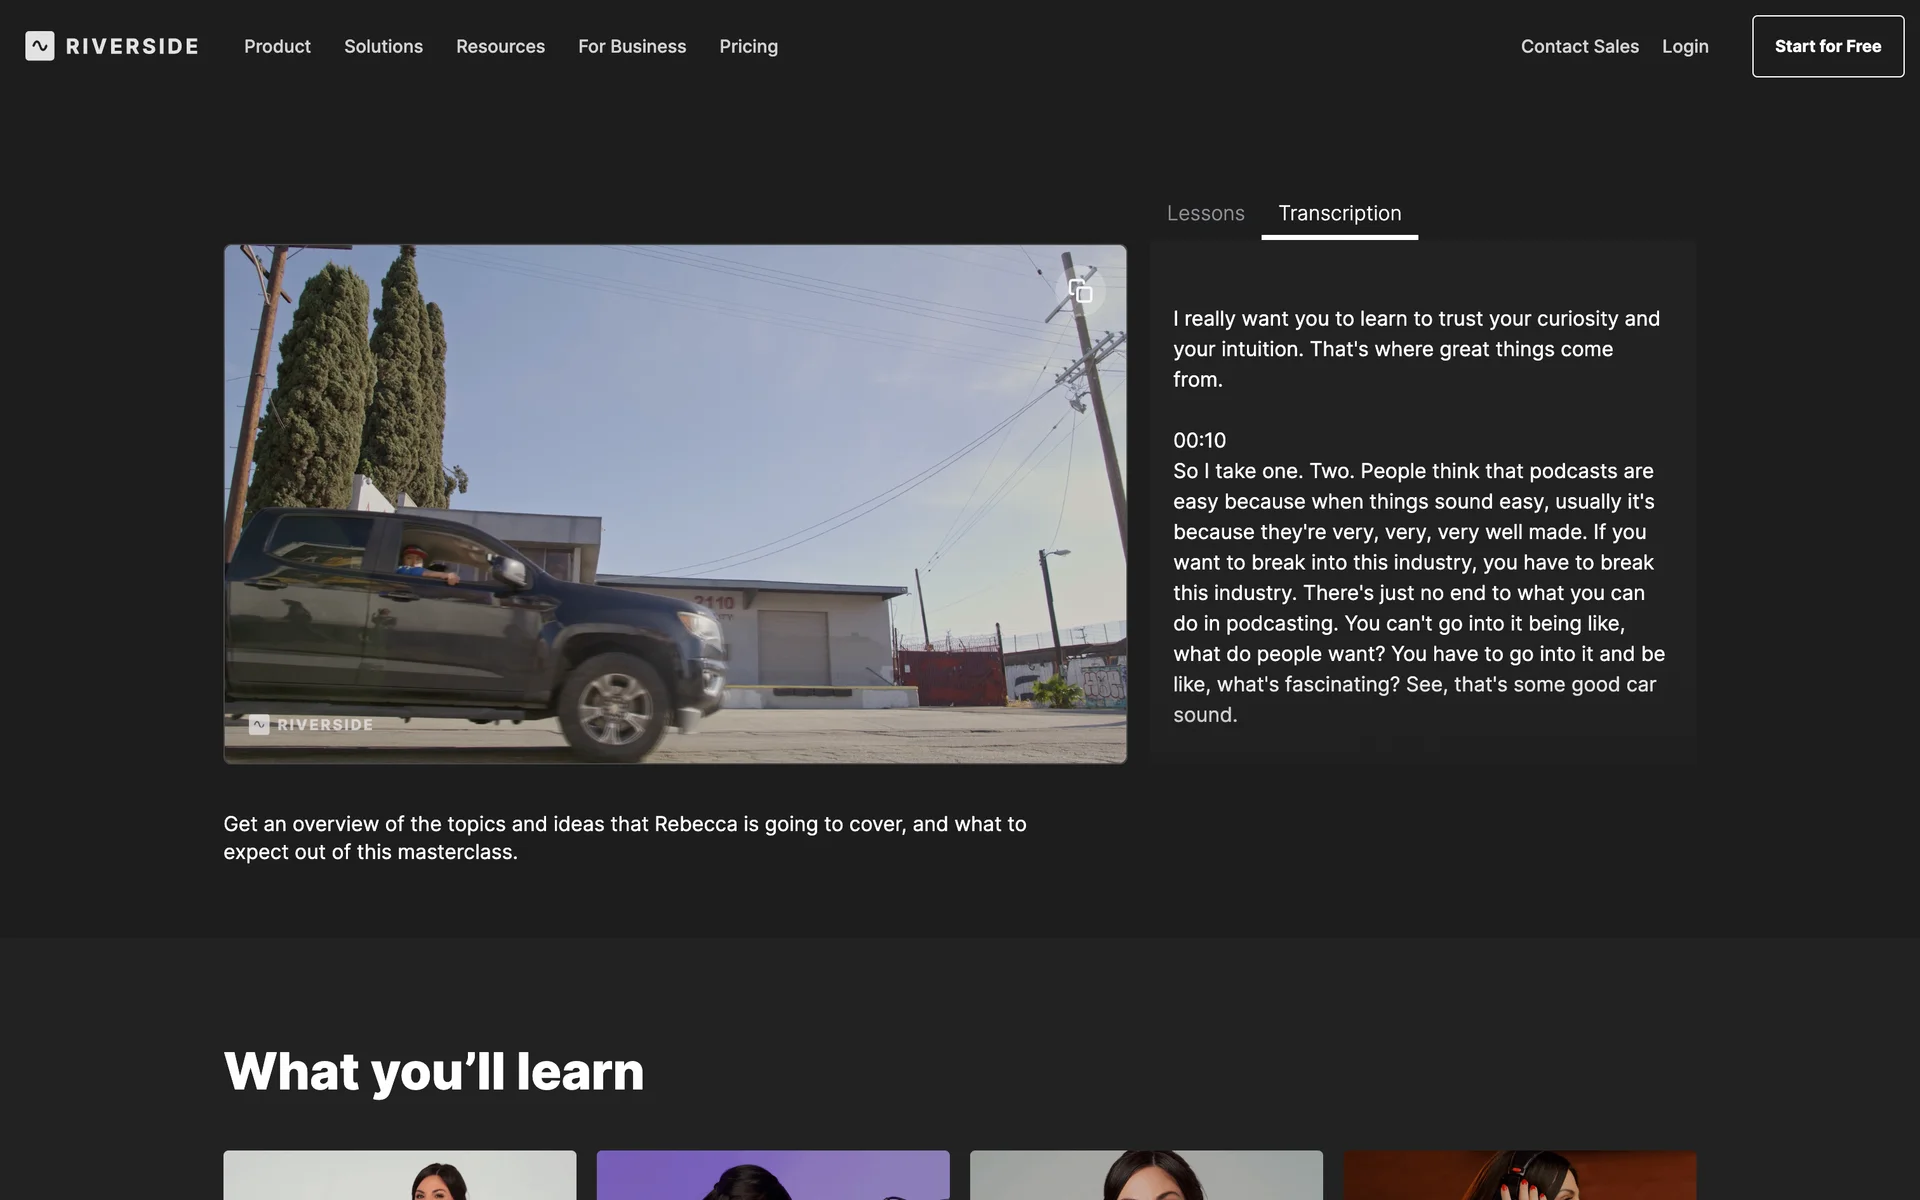This screenshot has width=1920, height=1200.
Task: Open the orange background headphones lesson card
Action: (x=1519, y=1175)
